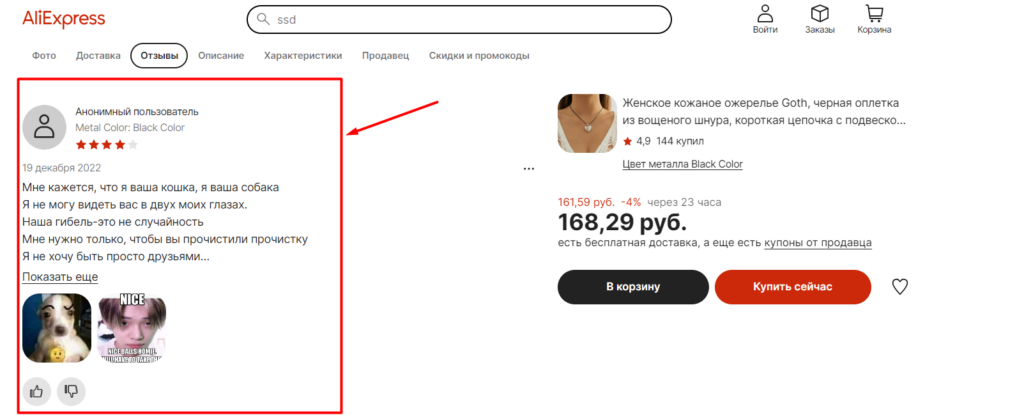This screenshot has width=1024, height=415.
Task: Open the Корзина cart icon
Action: 874,14
